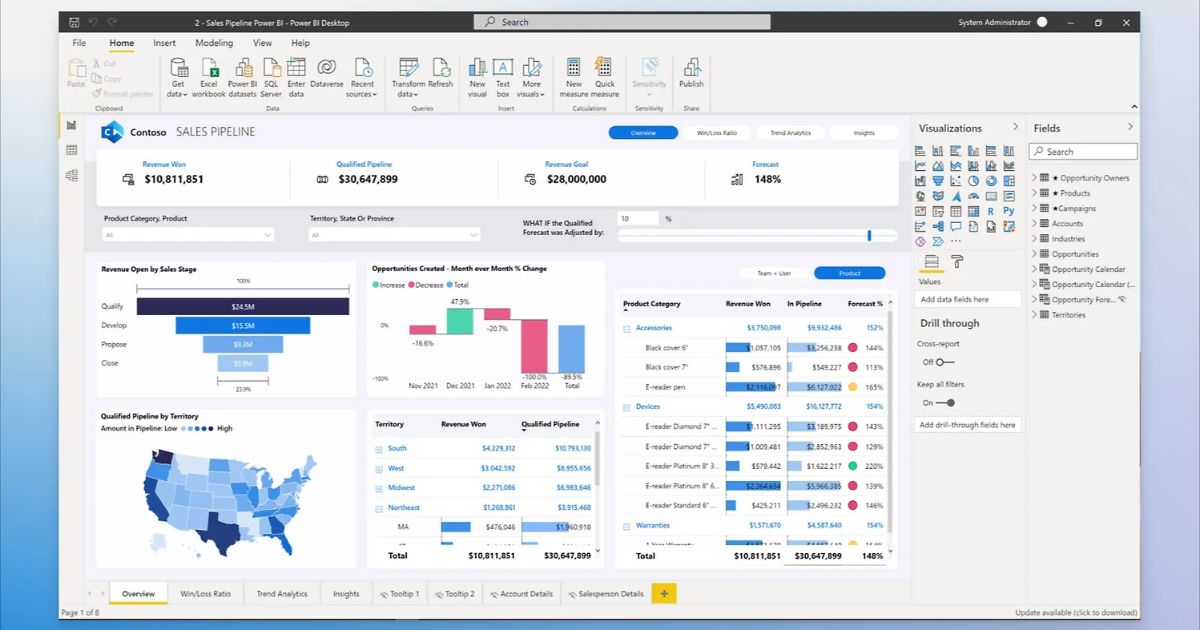This screenshot has height=630, width=1200.
Task: Open Excel workbook data source
Action: click(x=209, y=68)
